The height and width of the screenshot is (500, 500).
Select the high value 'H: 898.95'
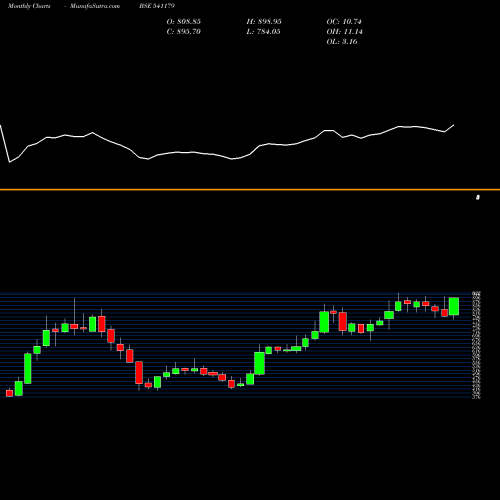264,22
